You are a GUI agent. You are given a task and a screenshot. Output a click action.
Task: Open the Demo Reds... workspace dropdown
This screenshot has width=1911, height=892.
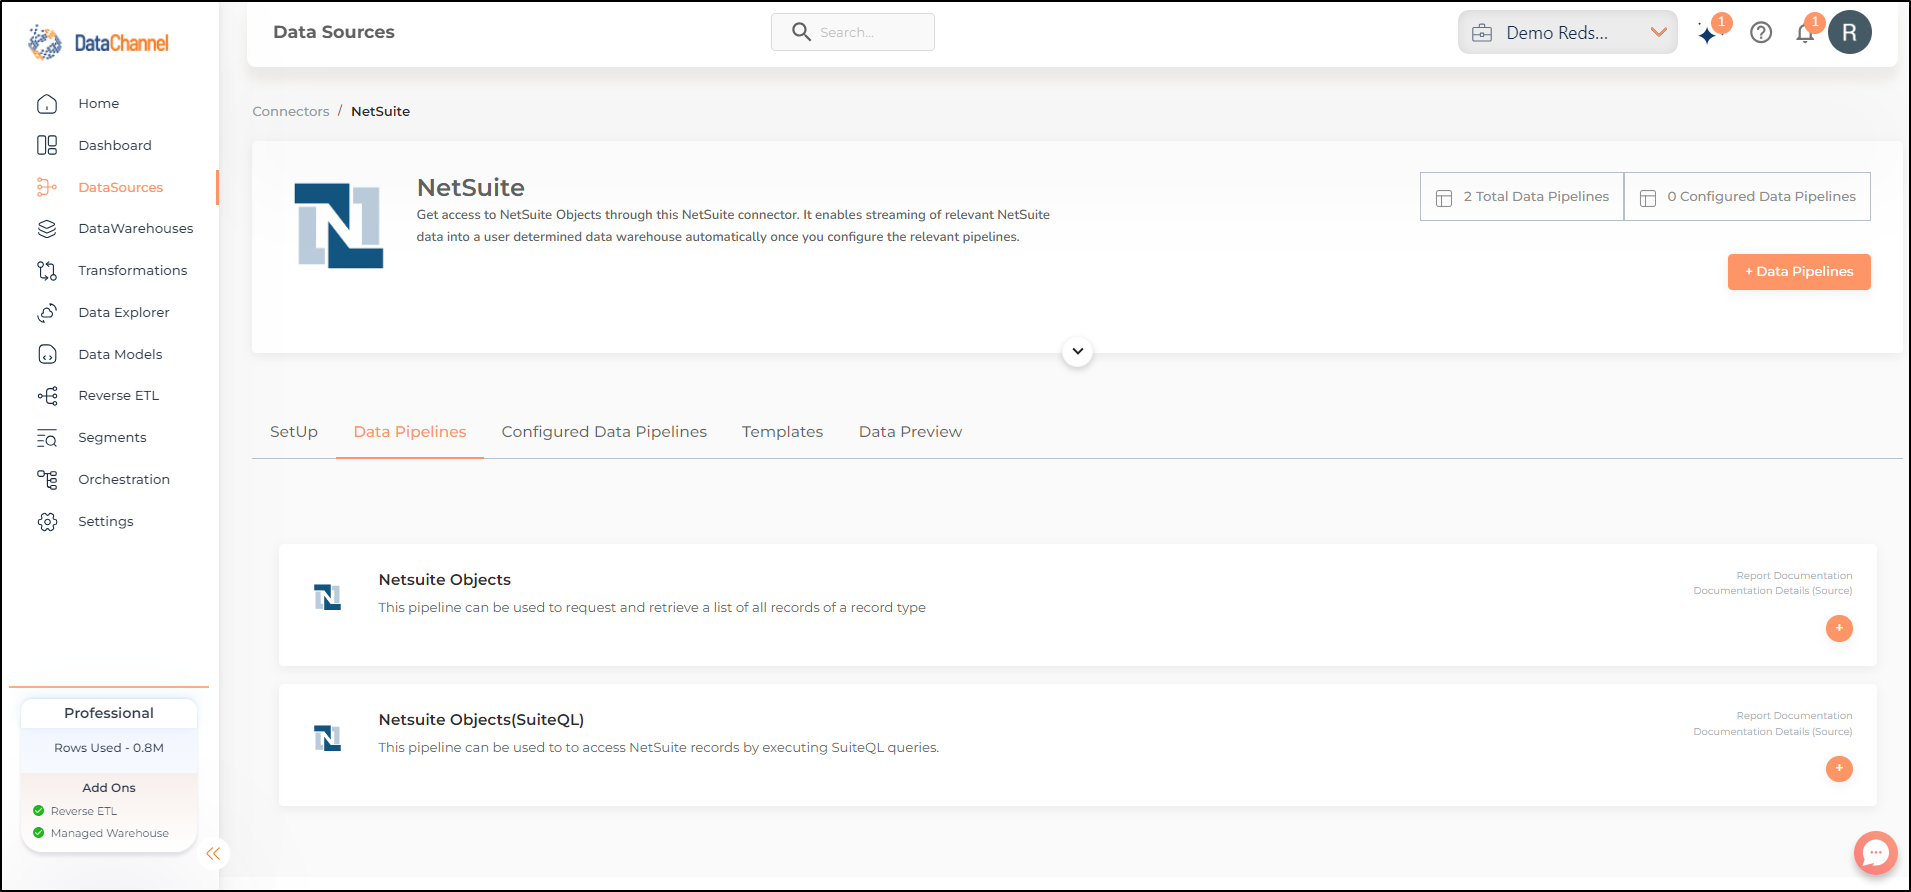pyautogui.click(x=1567, y=32)
